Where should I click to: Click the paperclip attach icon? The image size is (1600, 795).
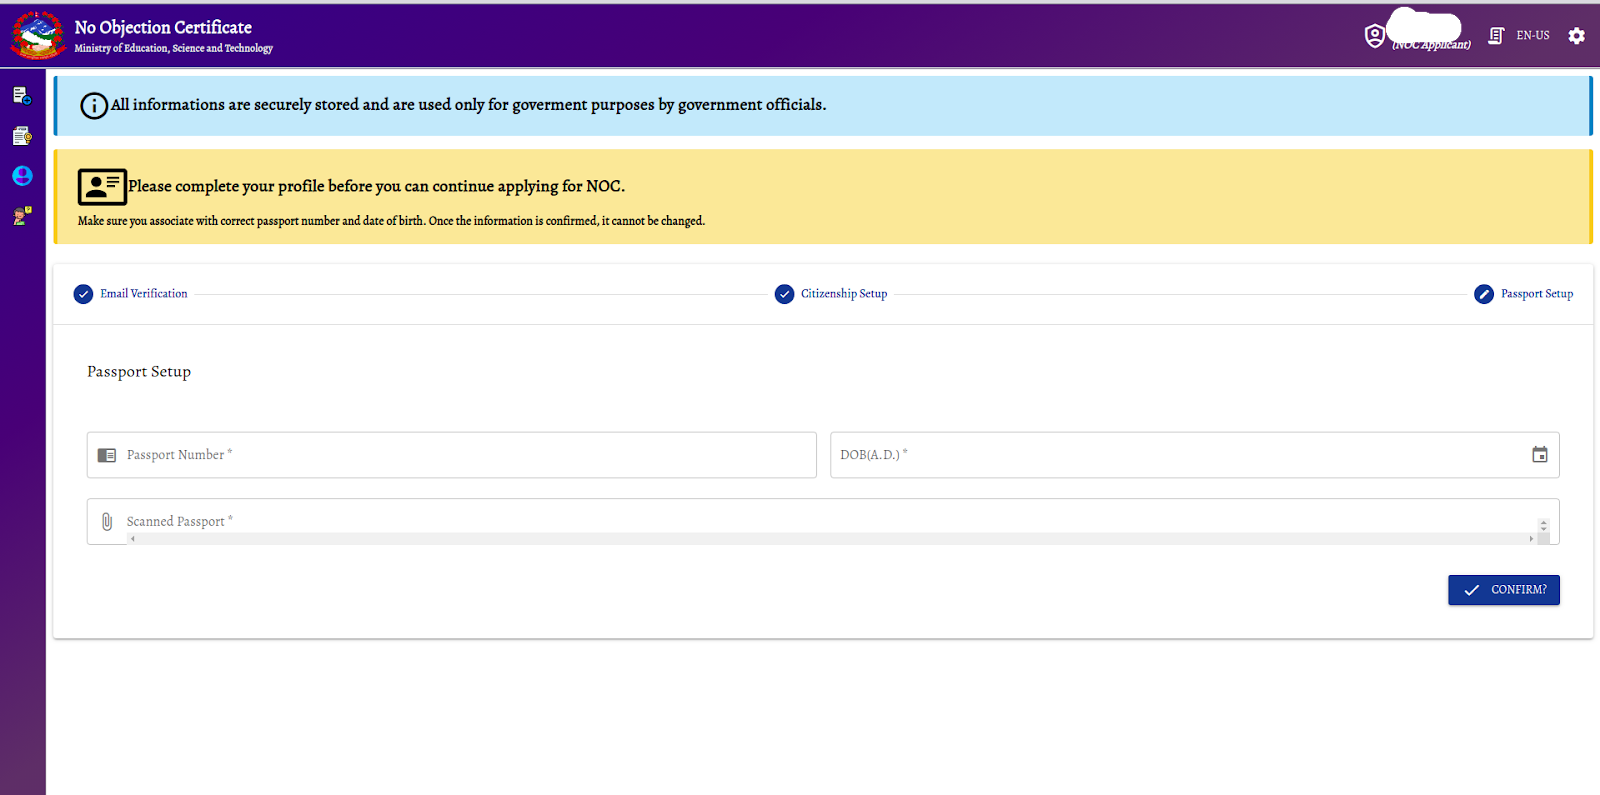(107, 522)
